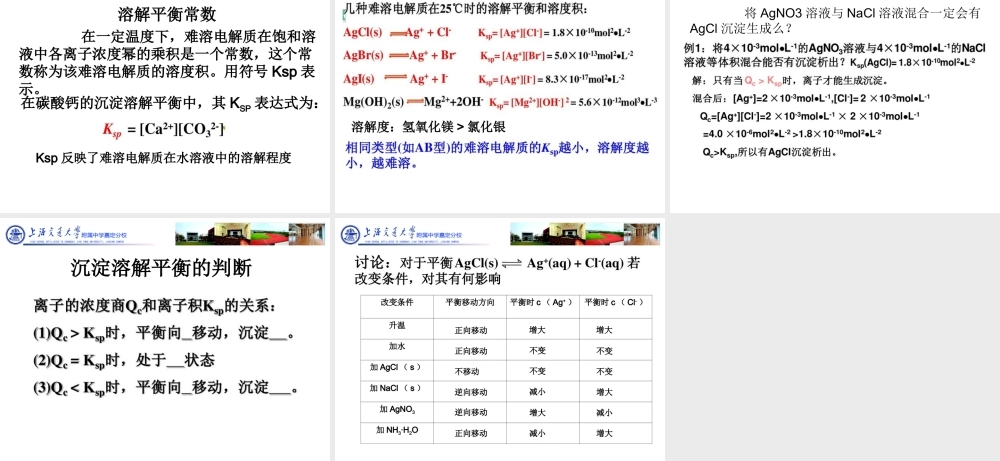The width and height of the screenshot is (1000, 461).
Task: Click the AgCl(s) ⇌ Ag+ + Cl- equation
Action: (x=397, y=32)
